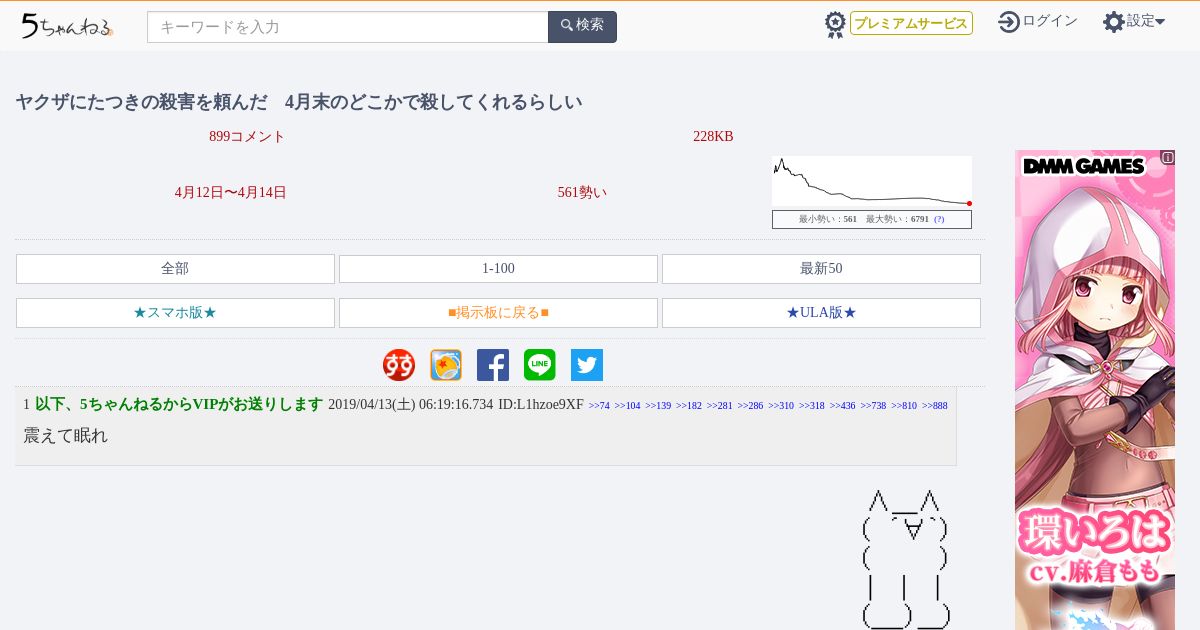The width and height of the screenshot is (1200, 630).
Task: Click the post ID:L1hzoe9XF
Action: pyautogui.click(x=541, y=405)
